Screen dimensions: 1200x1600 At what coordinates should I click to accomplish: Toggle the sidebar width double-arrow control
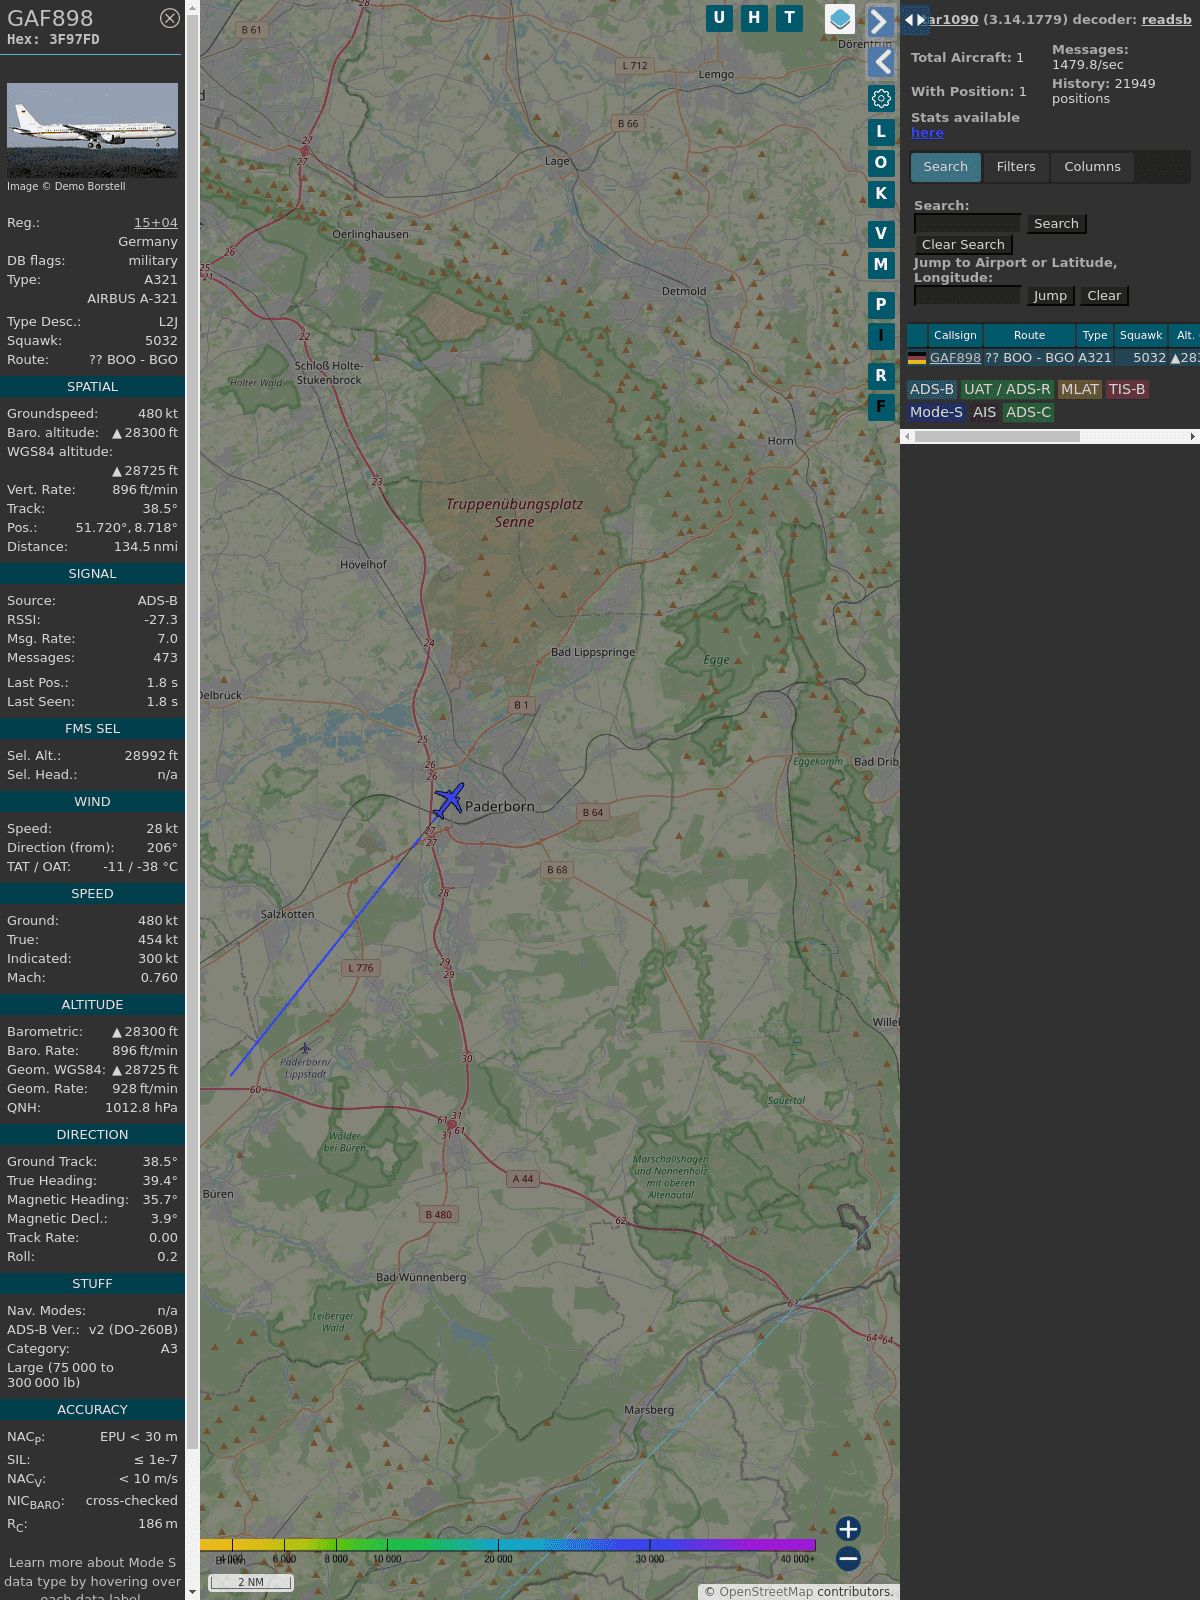915,20
